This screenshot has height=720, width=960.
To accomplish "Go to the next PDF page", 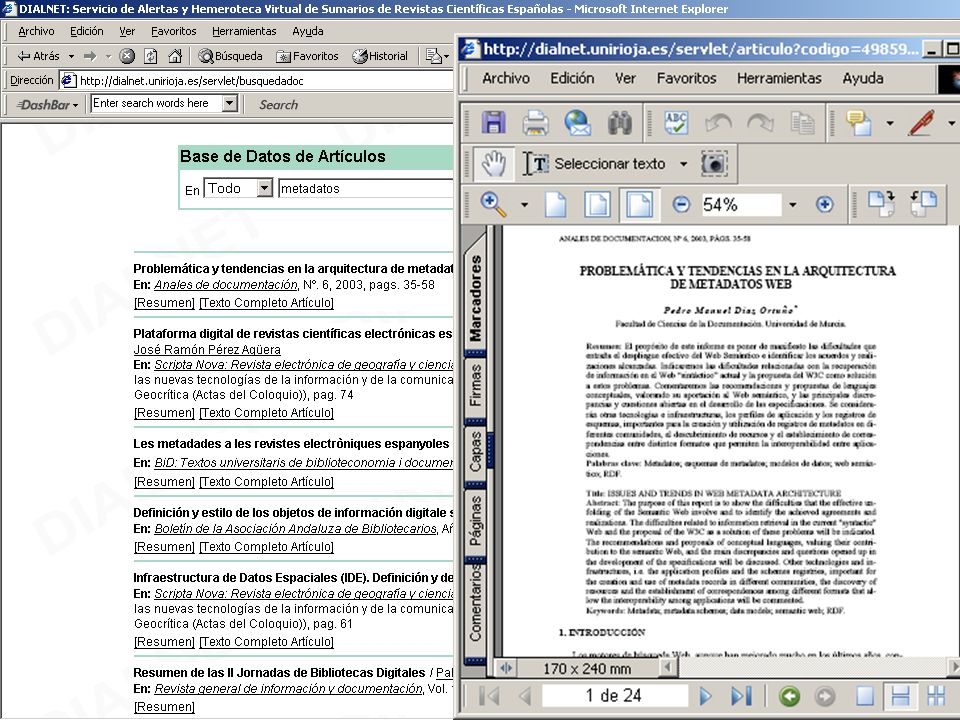I will pyautogui.click(x=705, y=696).
